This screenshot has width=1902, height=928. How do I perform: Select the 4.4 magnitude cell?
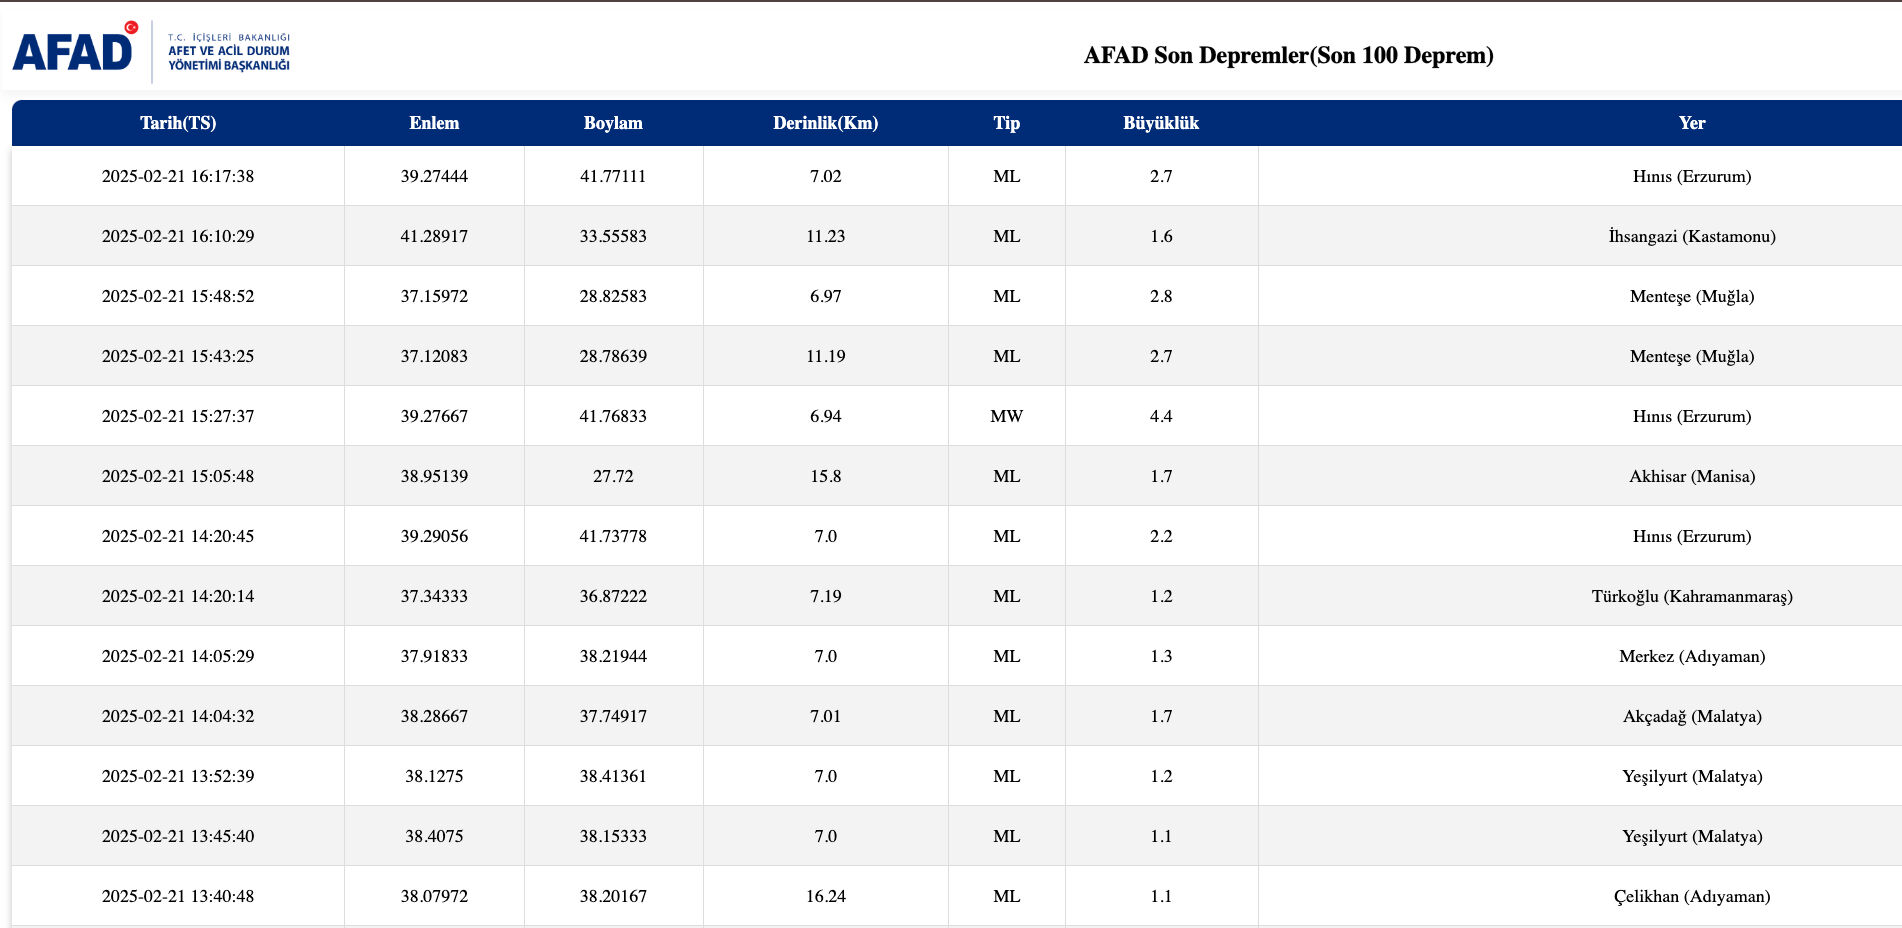pos(1160,416)
